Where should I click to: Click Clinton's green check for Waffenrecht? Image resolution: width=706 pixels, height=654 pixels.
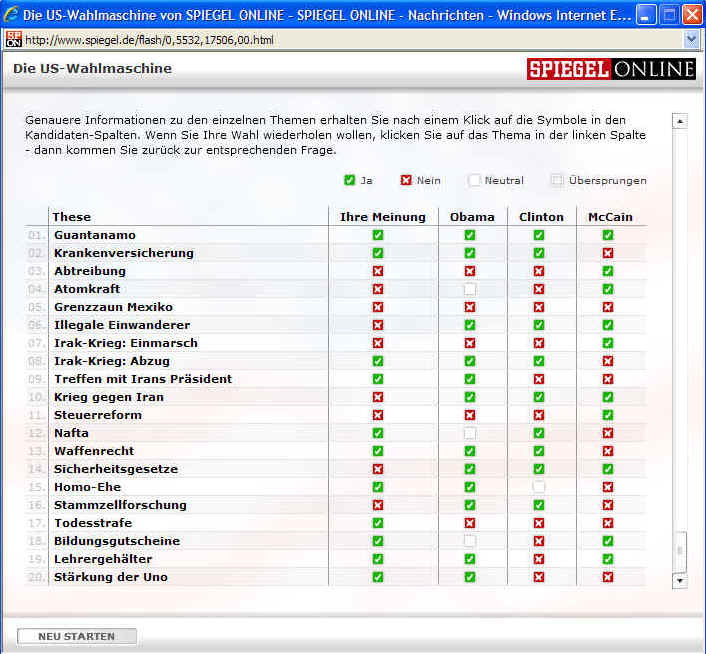(x=539, y=451)
